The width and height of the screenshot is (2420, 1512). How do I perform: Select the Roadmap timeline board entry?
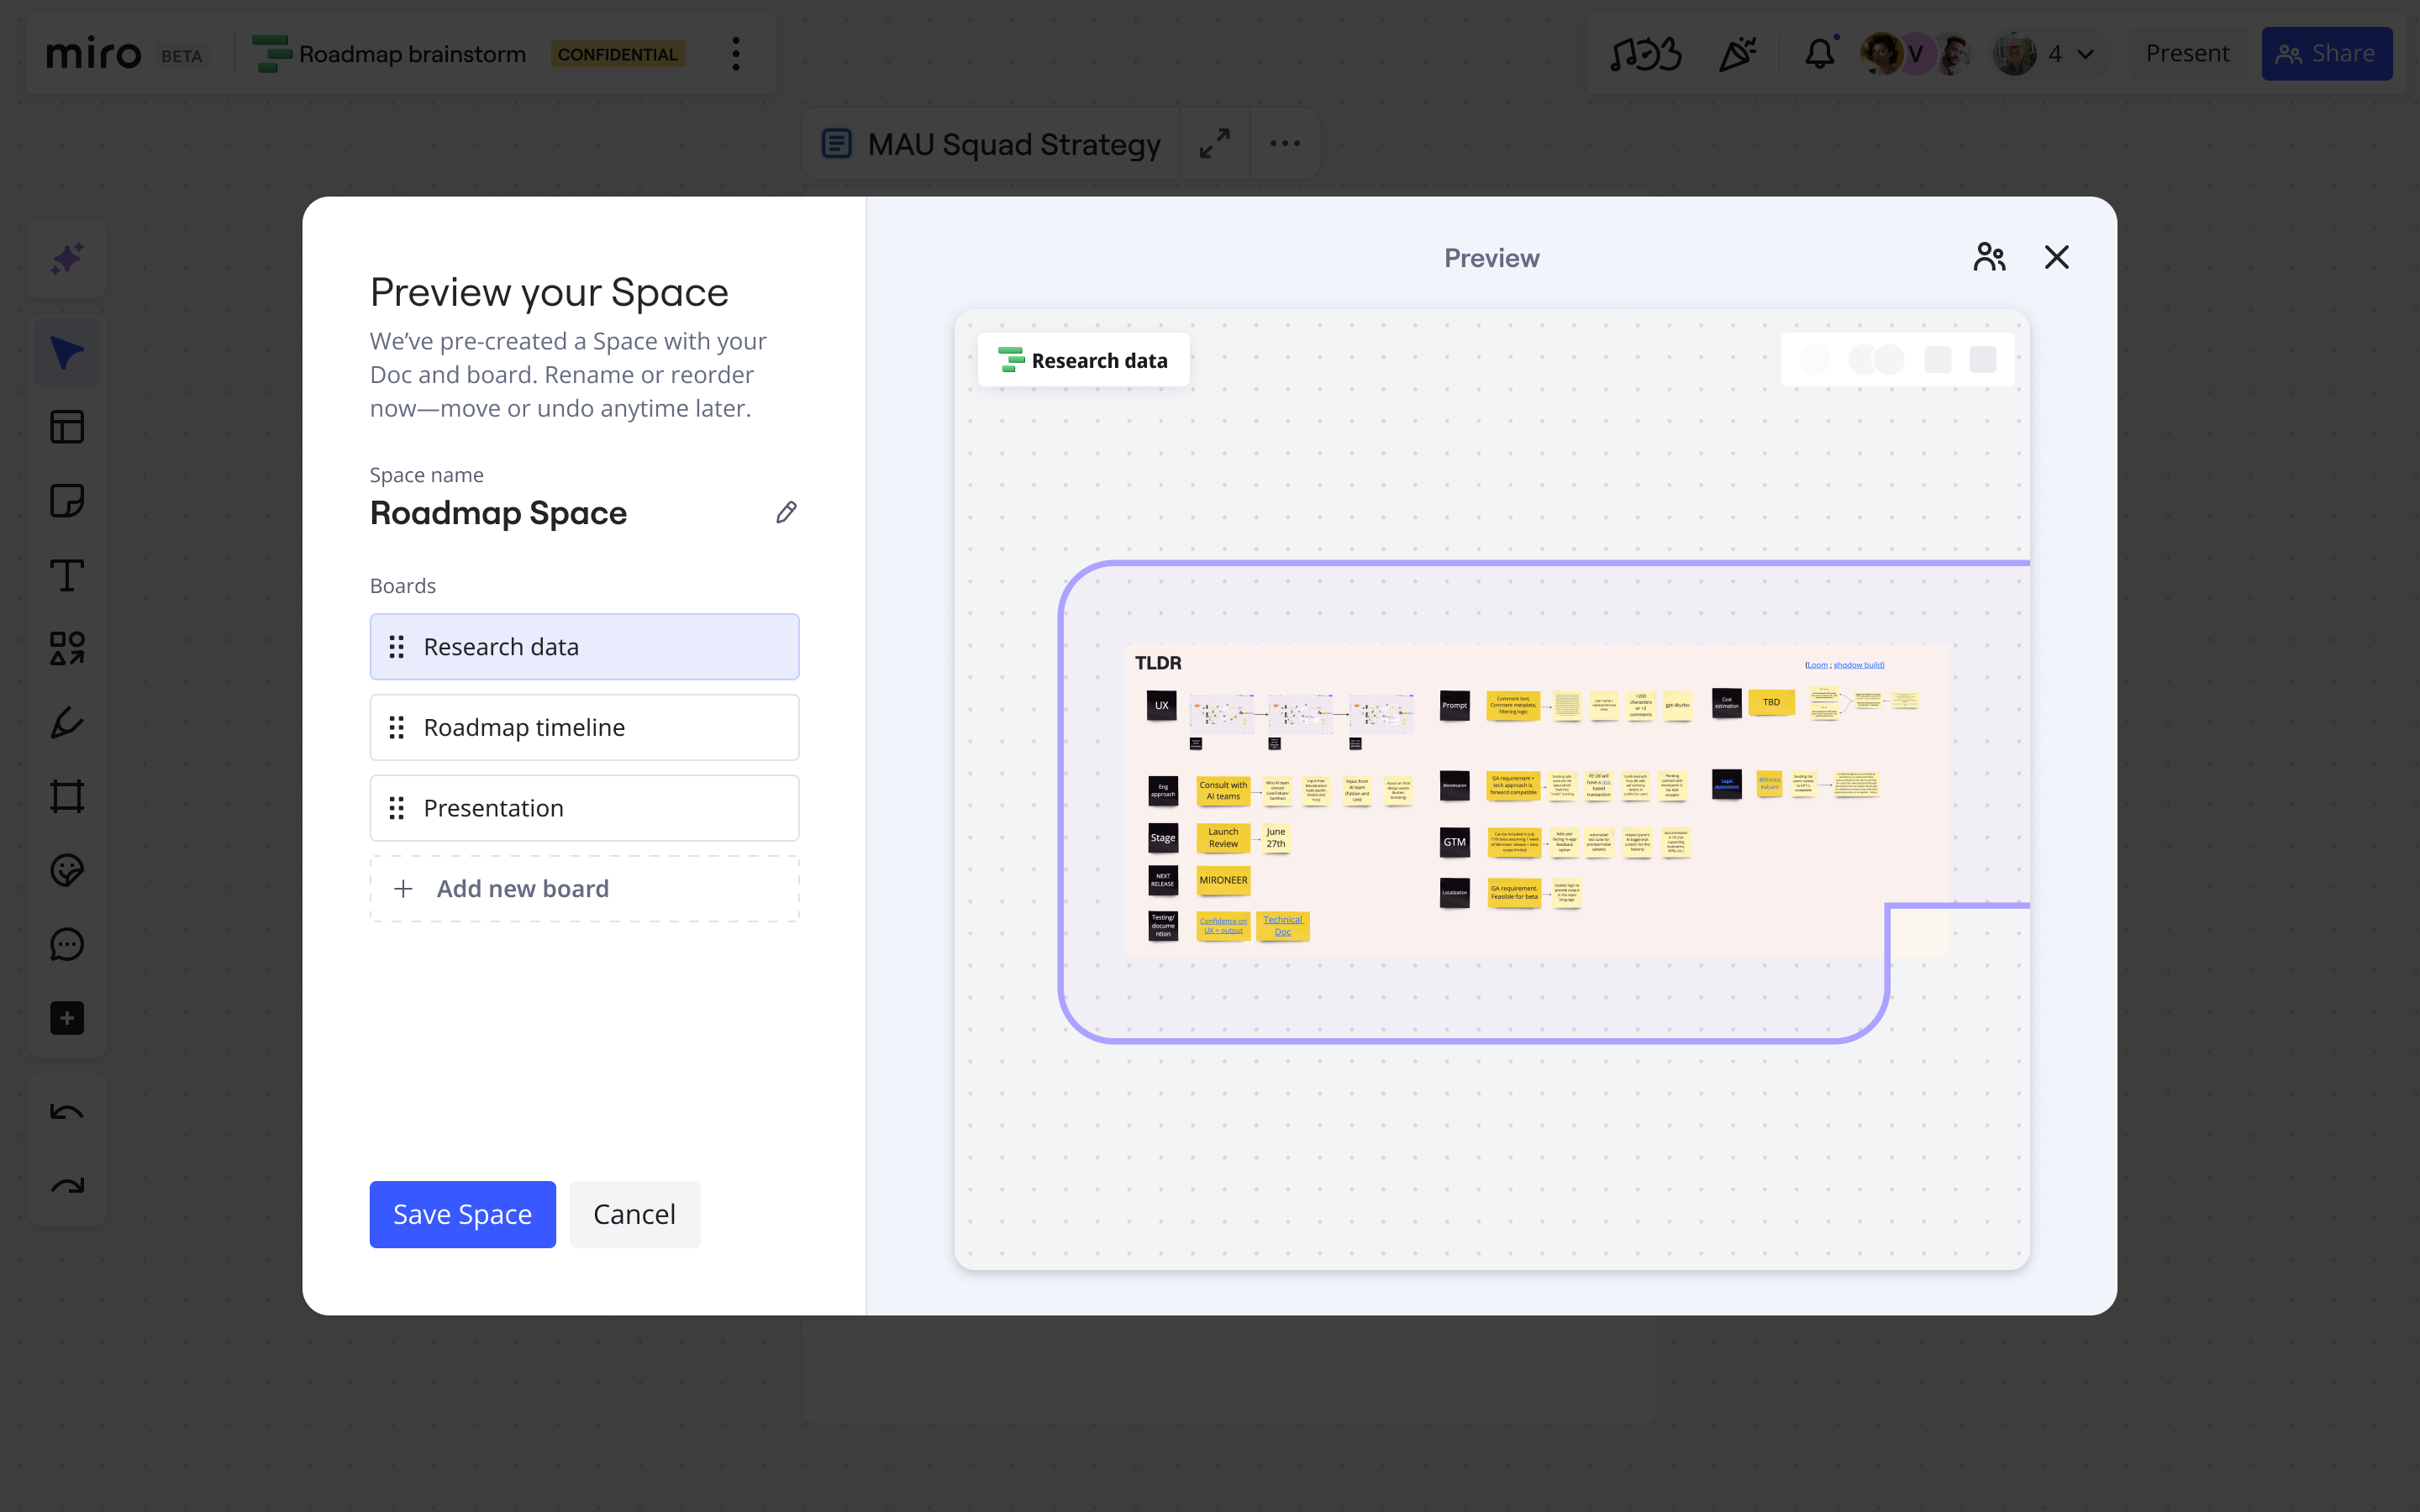click(584, 727)
